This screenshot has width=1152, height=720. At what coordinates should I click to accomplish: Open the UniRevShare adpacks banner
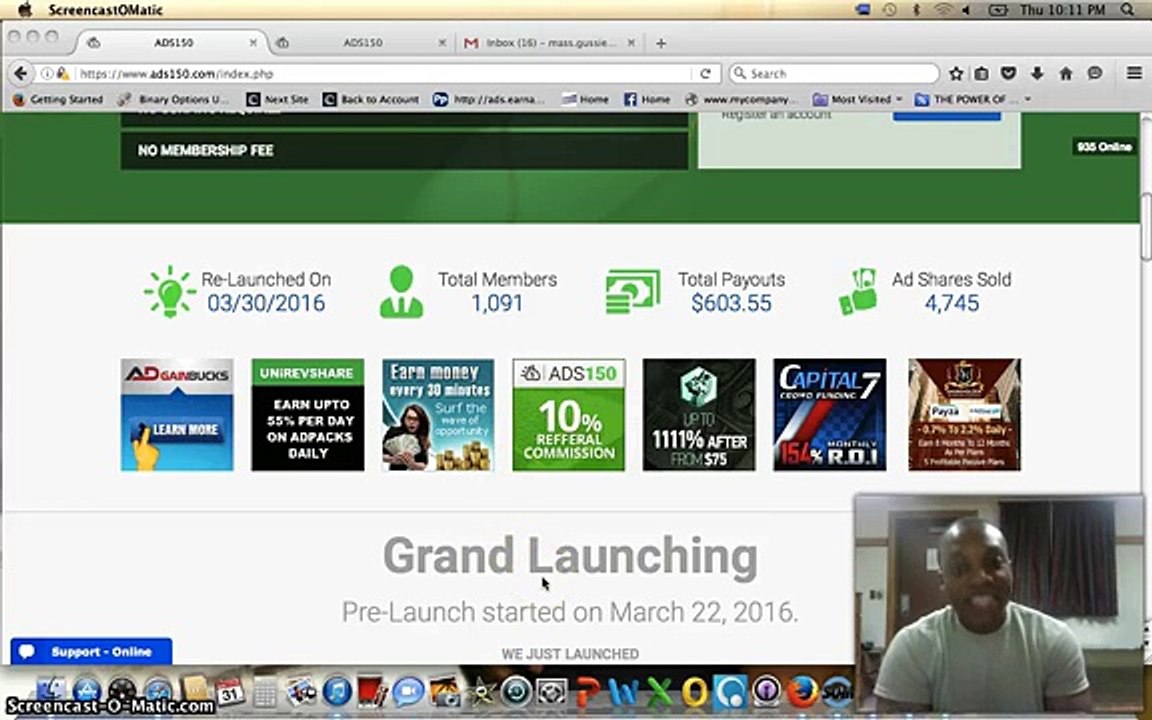[x=308, y=415]
